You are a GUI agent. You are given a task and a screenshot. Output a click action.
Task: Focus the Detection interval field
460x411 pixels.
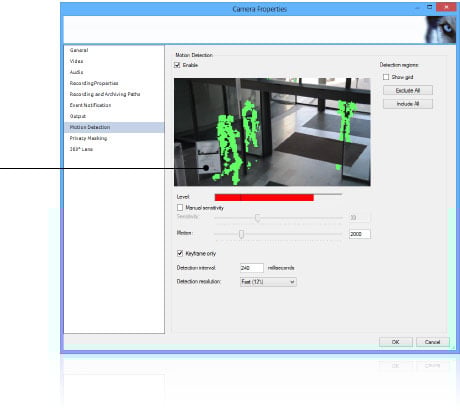coord(252,268)
